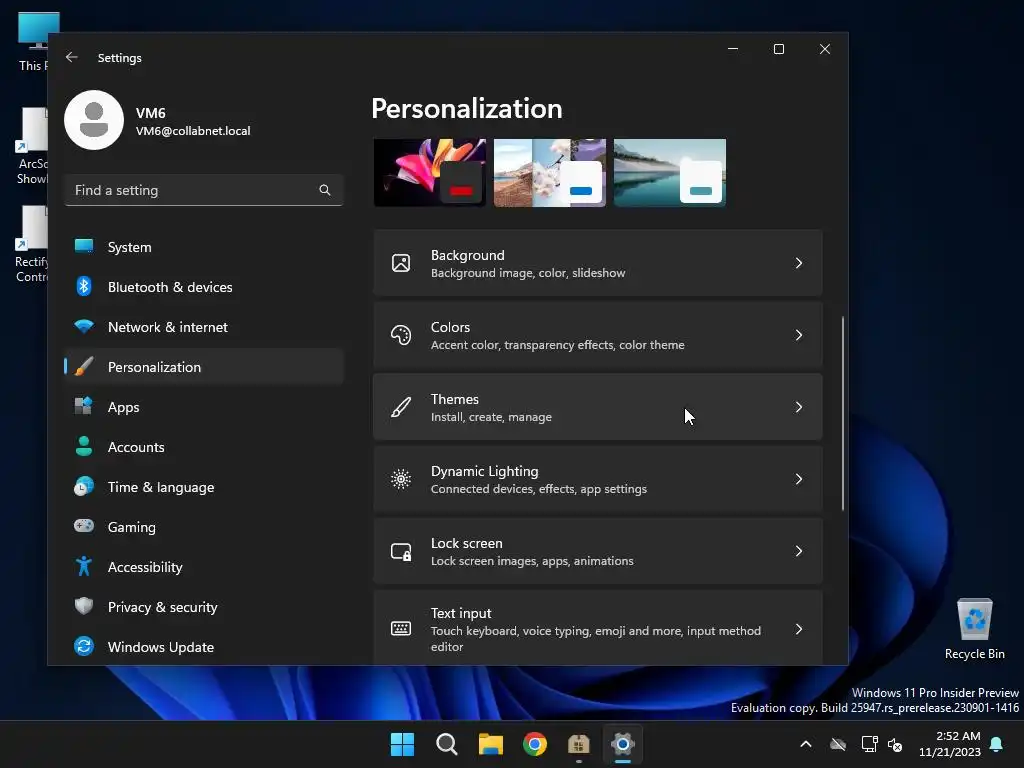Open File Explorer from taskbar
Viewport: 1024px width, 768px height.
[x=490, y=744]
